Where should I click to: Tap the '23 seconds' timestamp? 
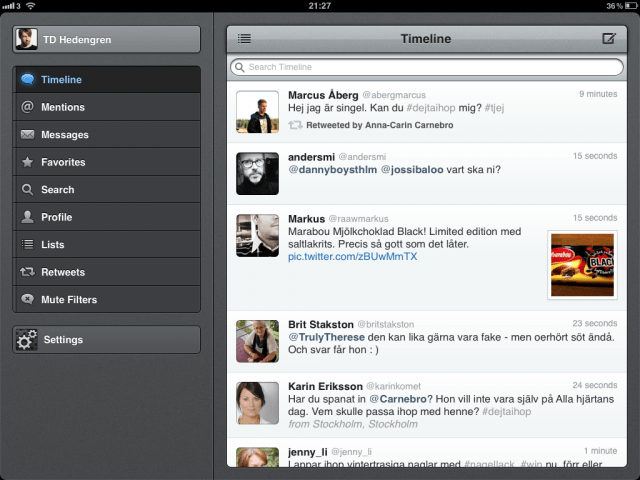pos(595,323)
